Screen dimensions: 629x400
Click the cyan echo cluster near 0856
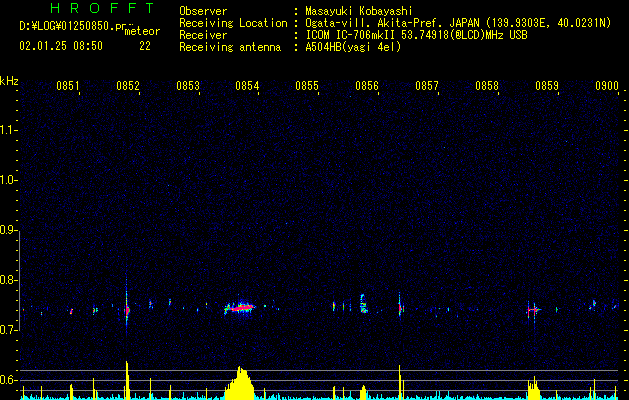pos(363,304)
